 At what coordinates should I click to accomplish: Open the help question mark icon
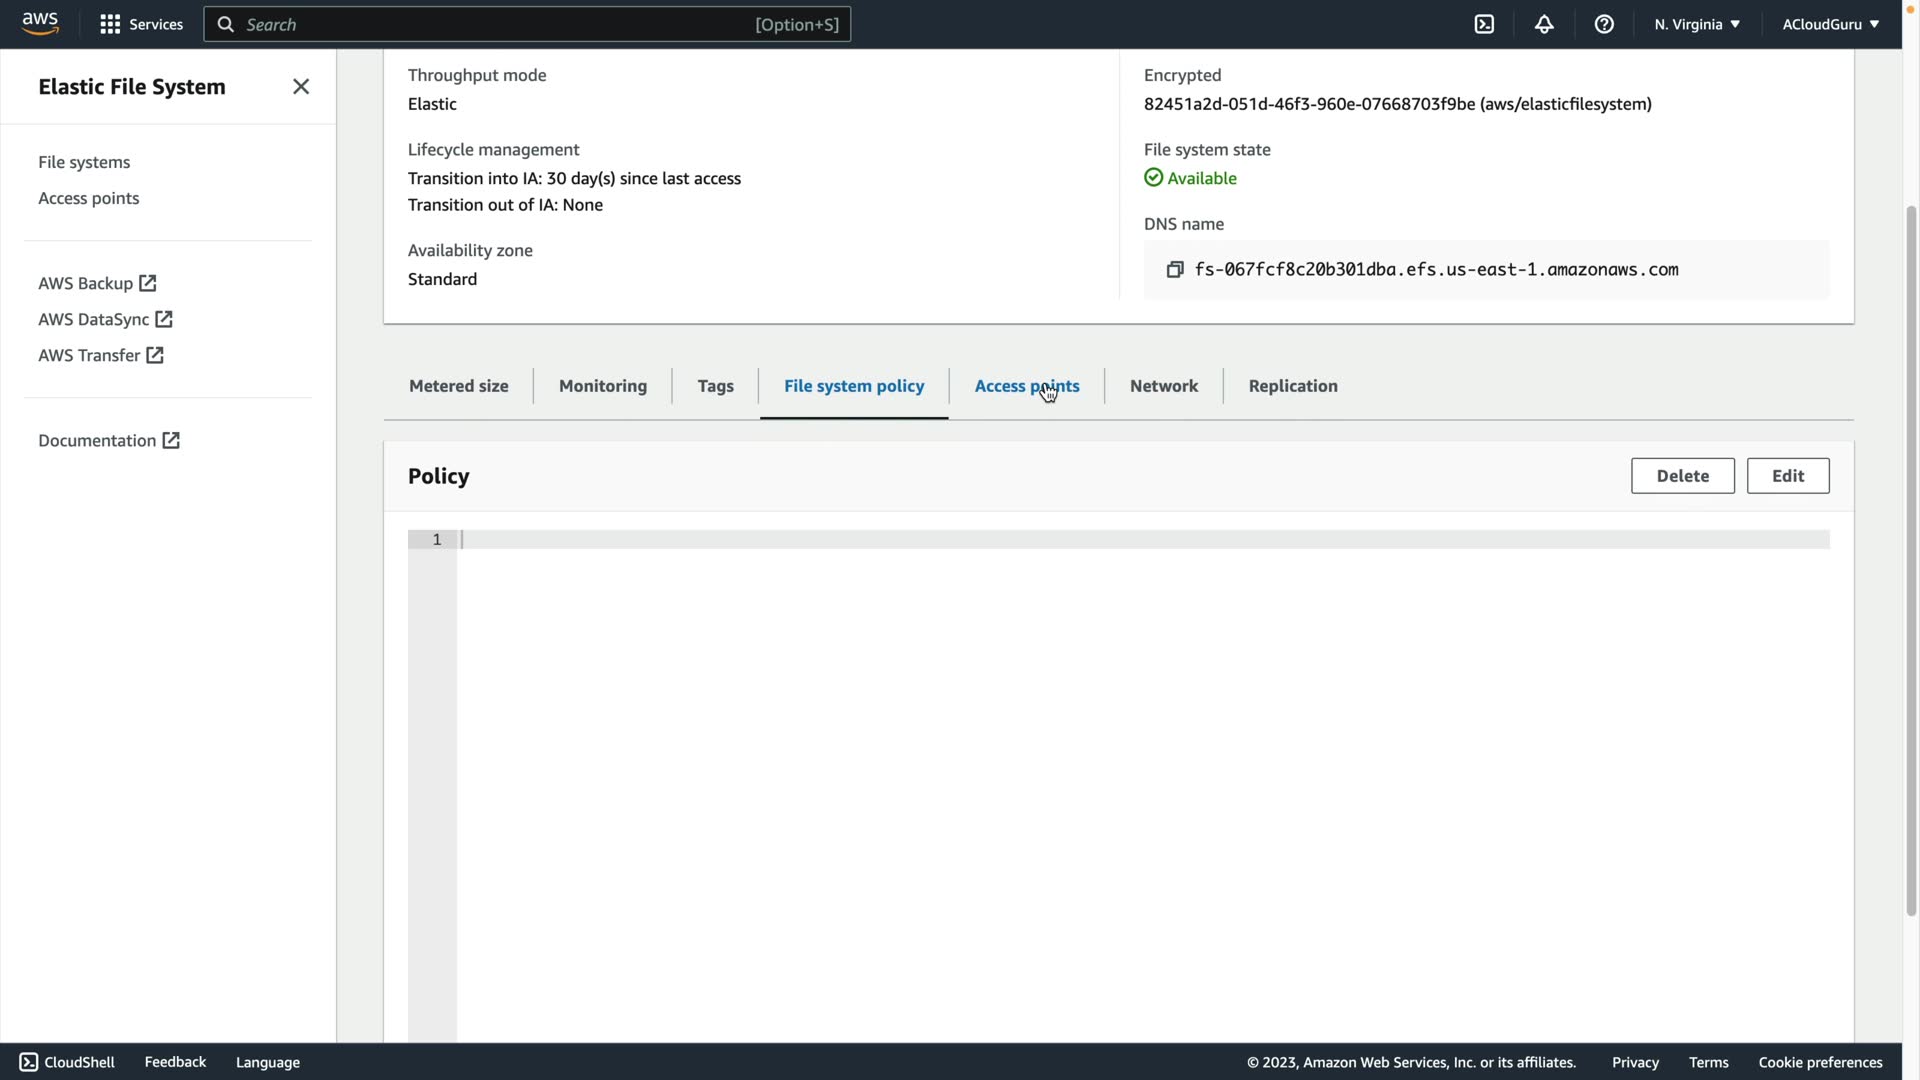[1604, 24]
